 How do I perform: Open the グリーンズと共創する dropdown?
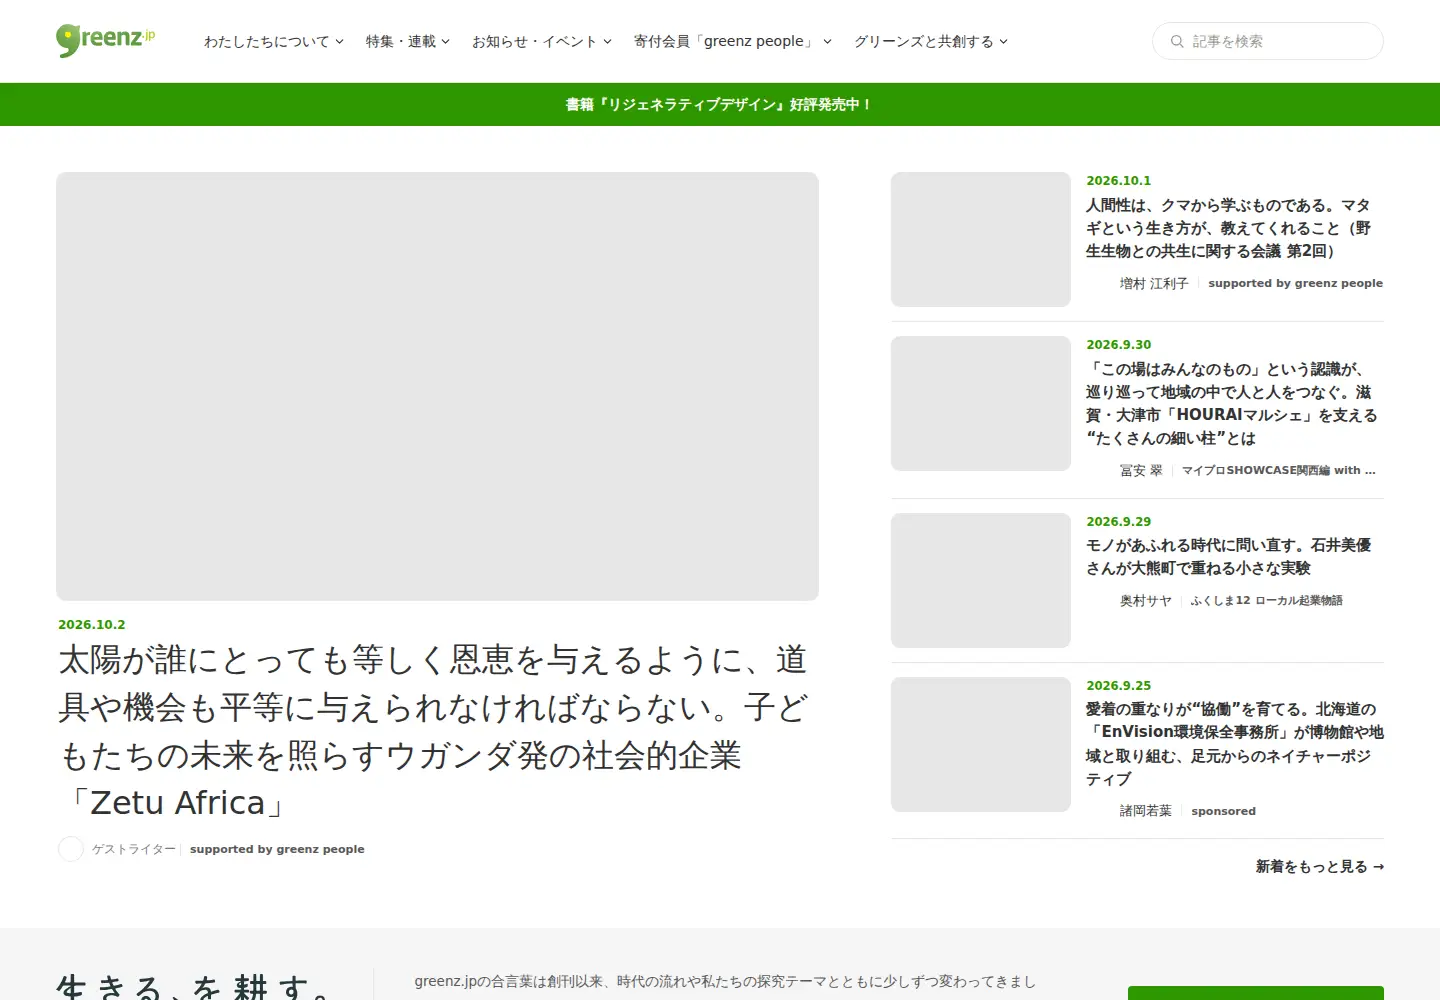930,41
